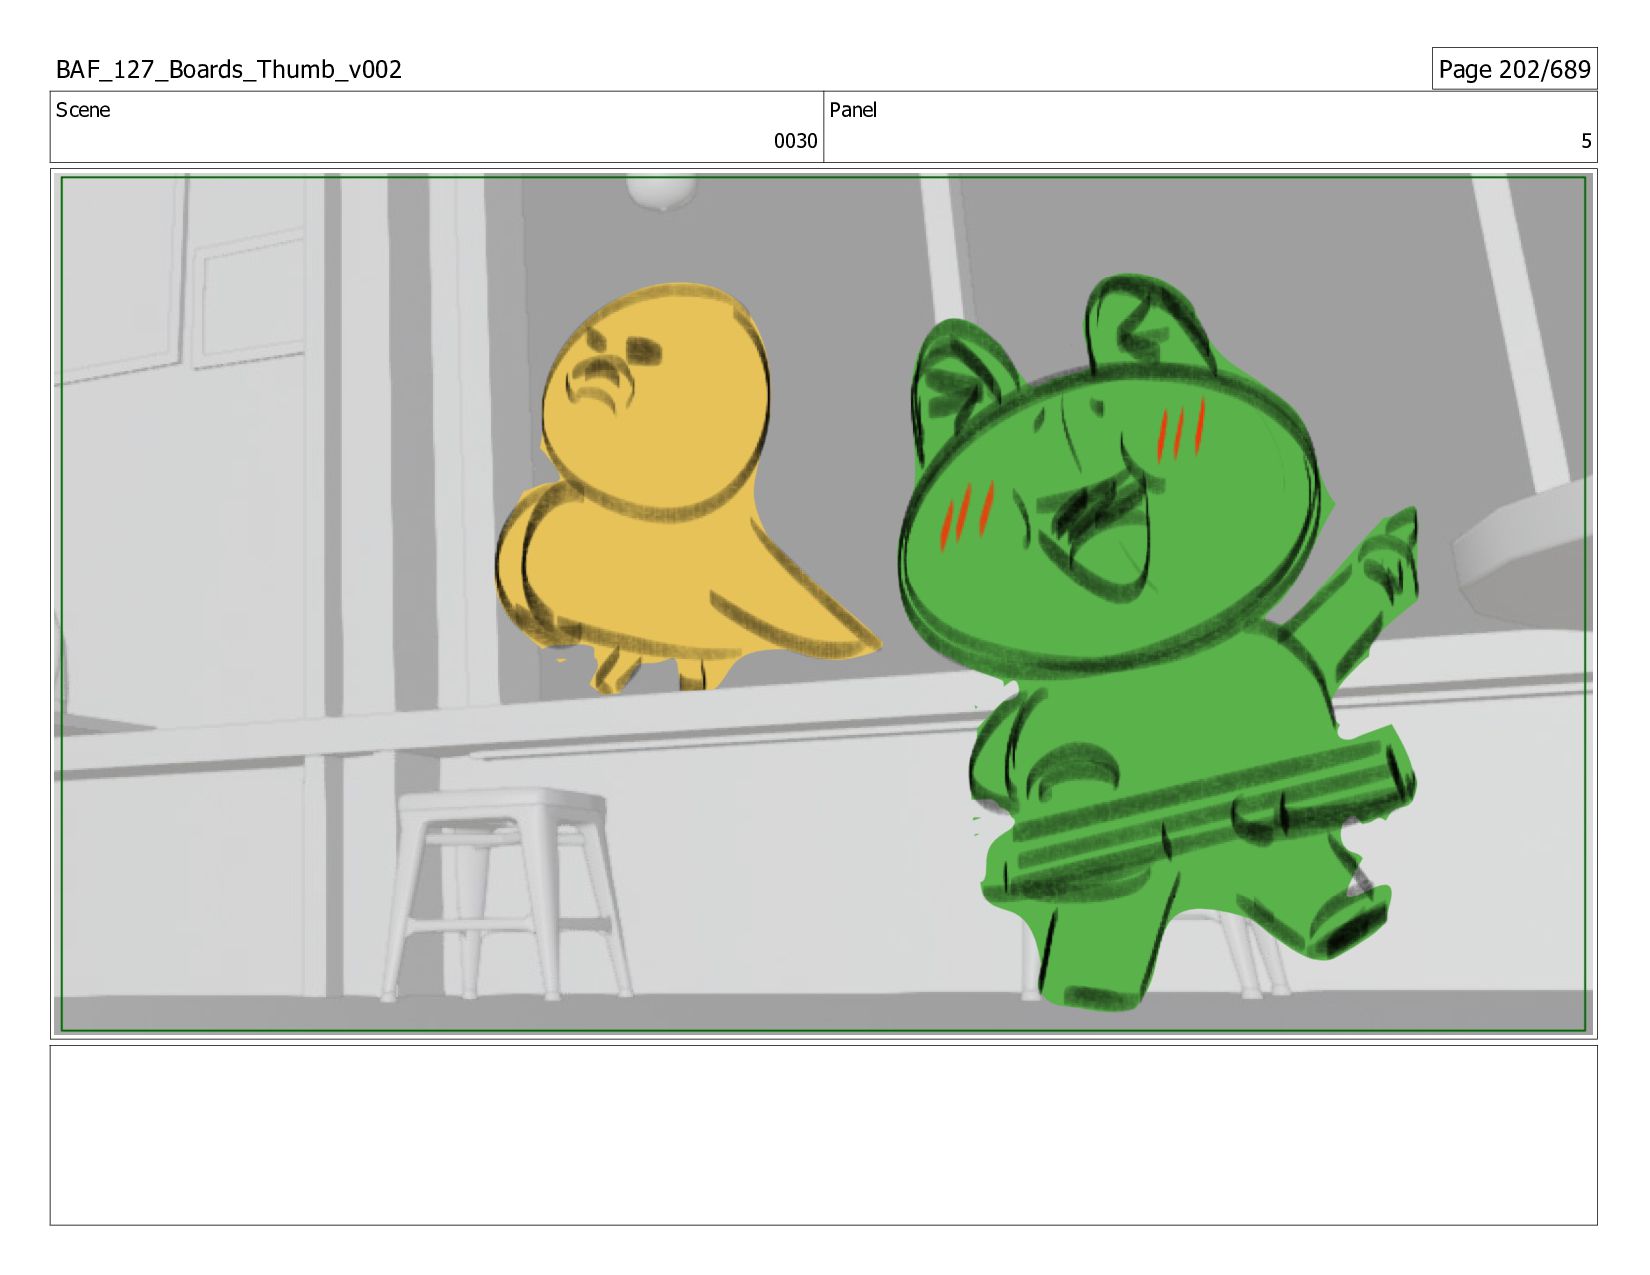Click the panel number 5
1650x1275 pixels.
coord(1585,141)
